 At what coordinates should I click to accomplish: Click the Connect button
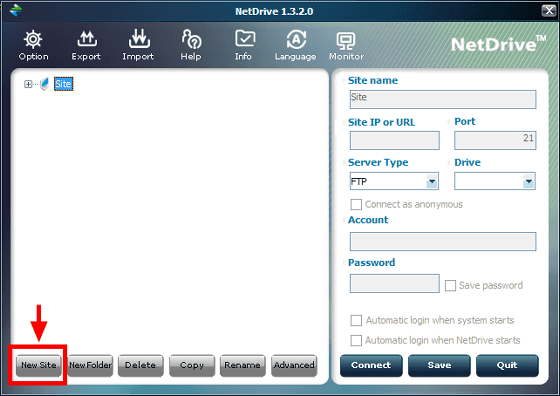click(371, 365)
